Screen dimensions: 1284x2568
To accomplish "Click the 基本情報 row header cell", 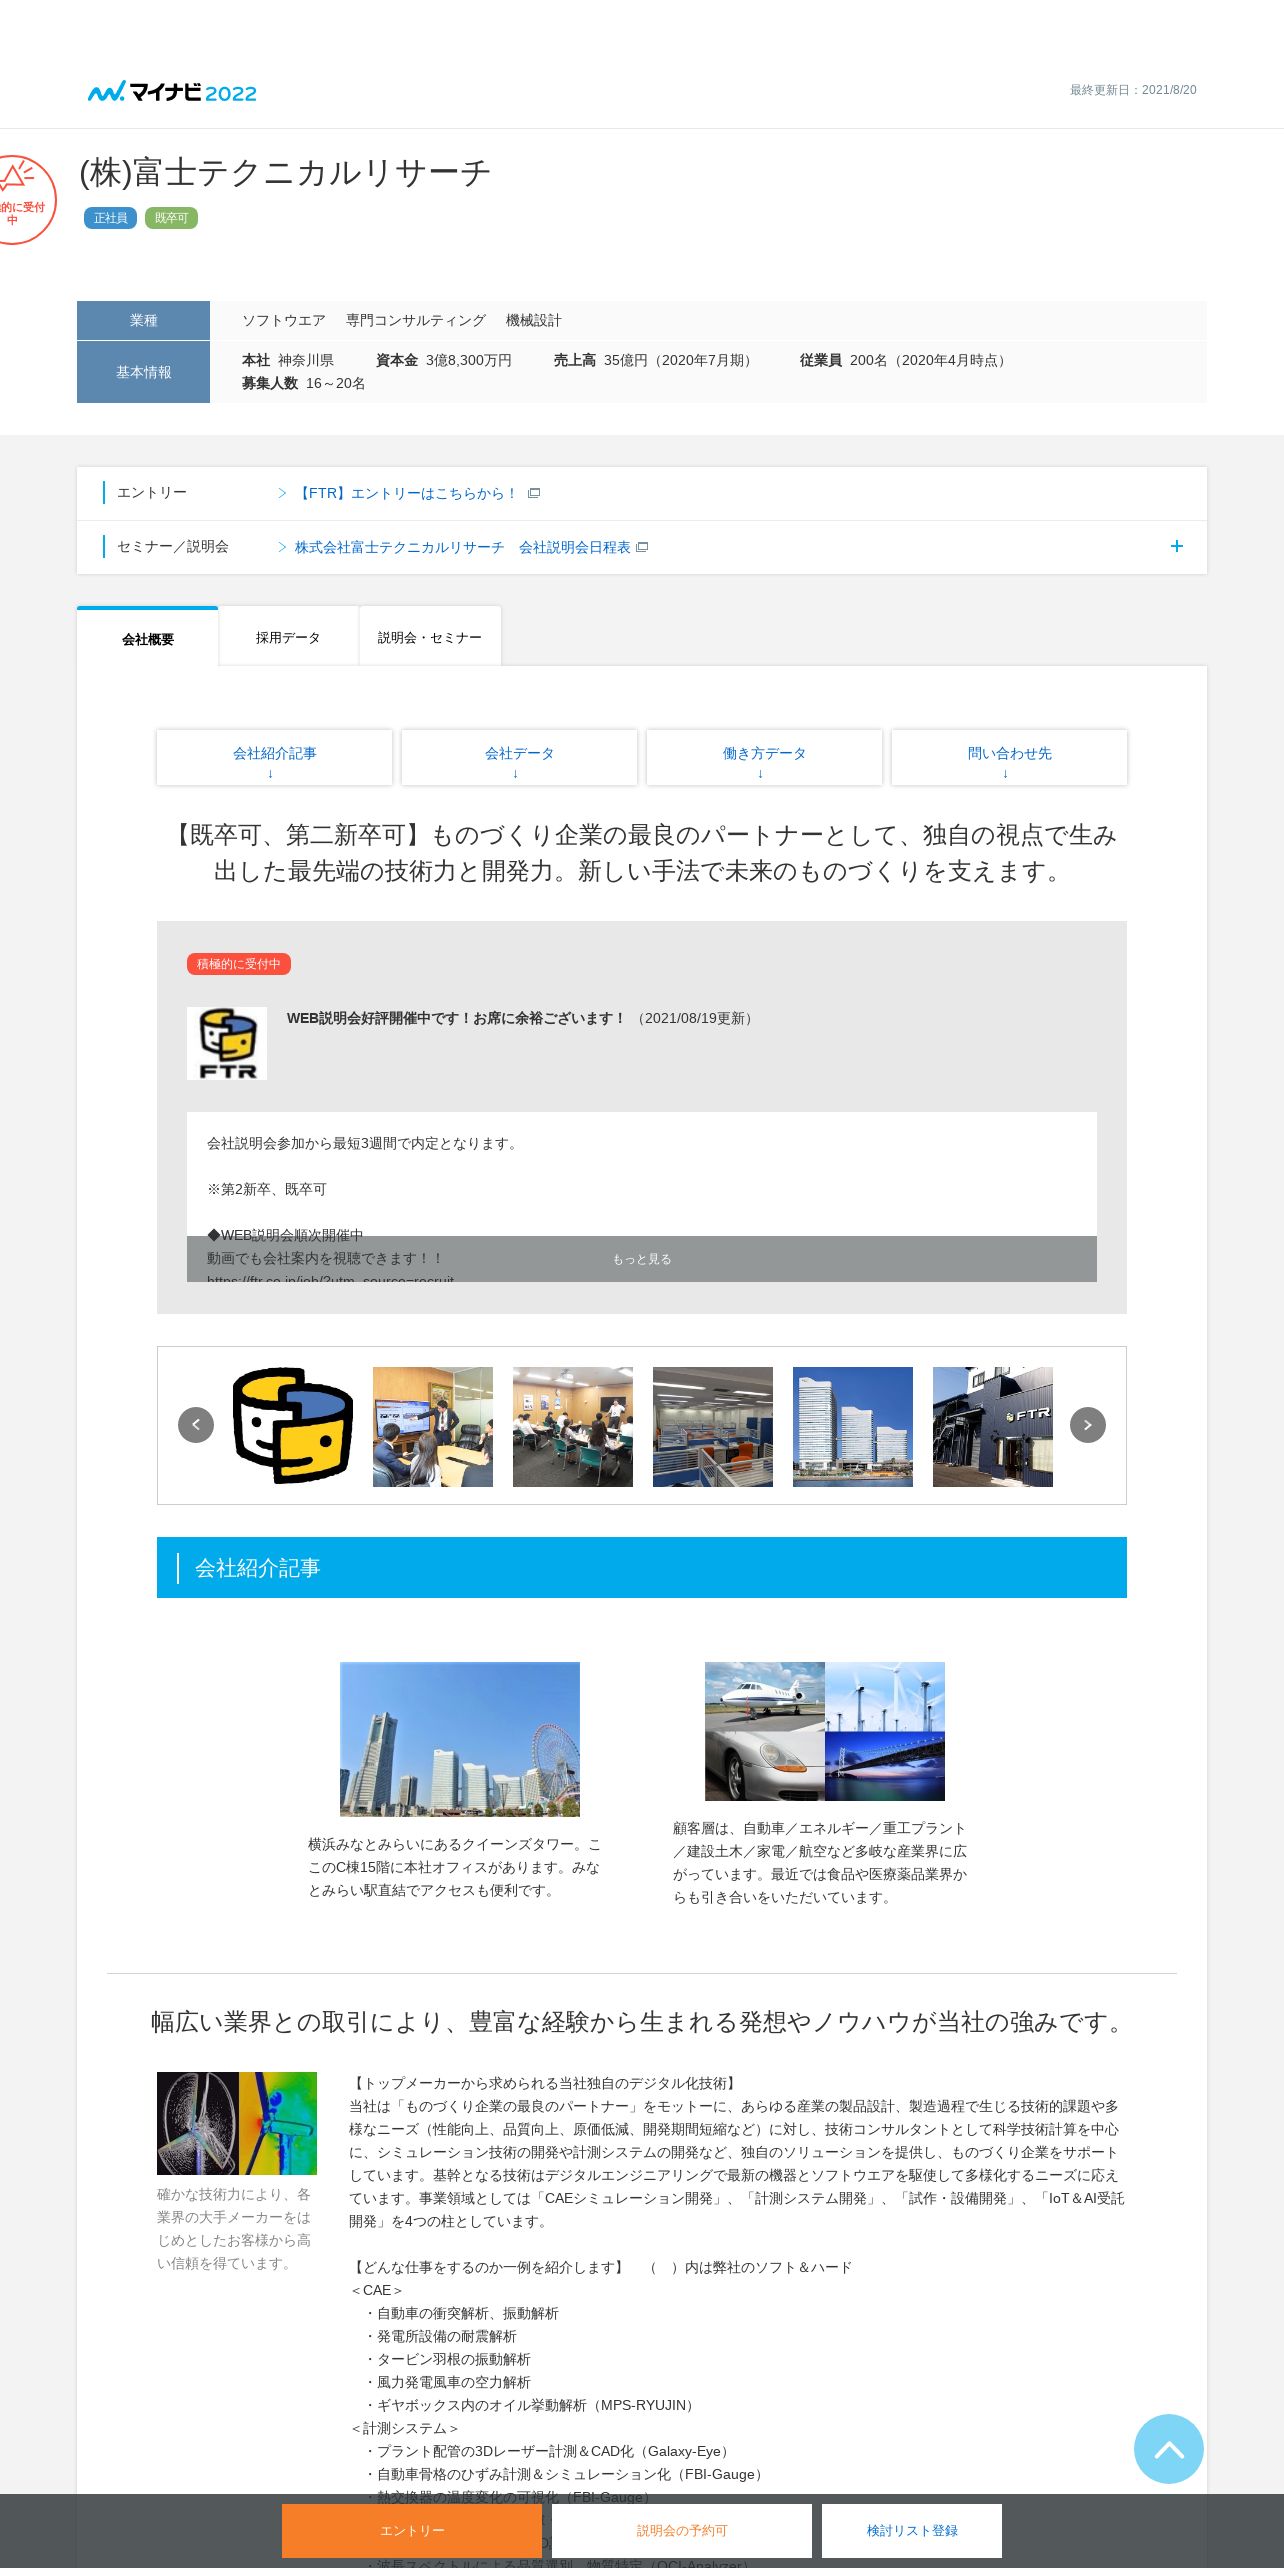I will point(143,372).
